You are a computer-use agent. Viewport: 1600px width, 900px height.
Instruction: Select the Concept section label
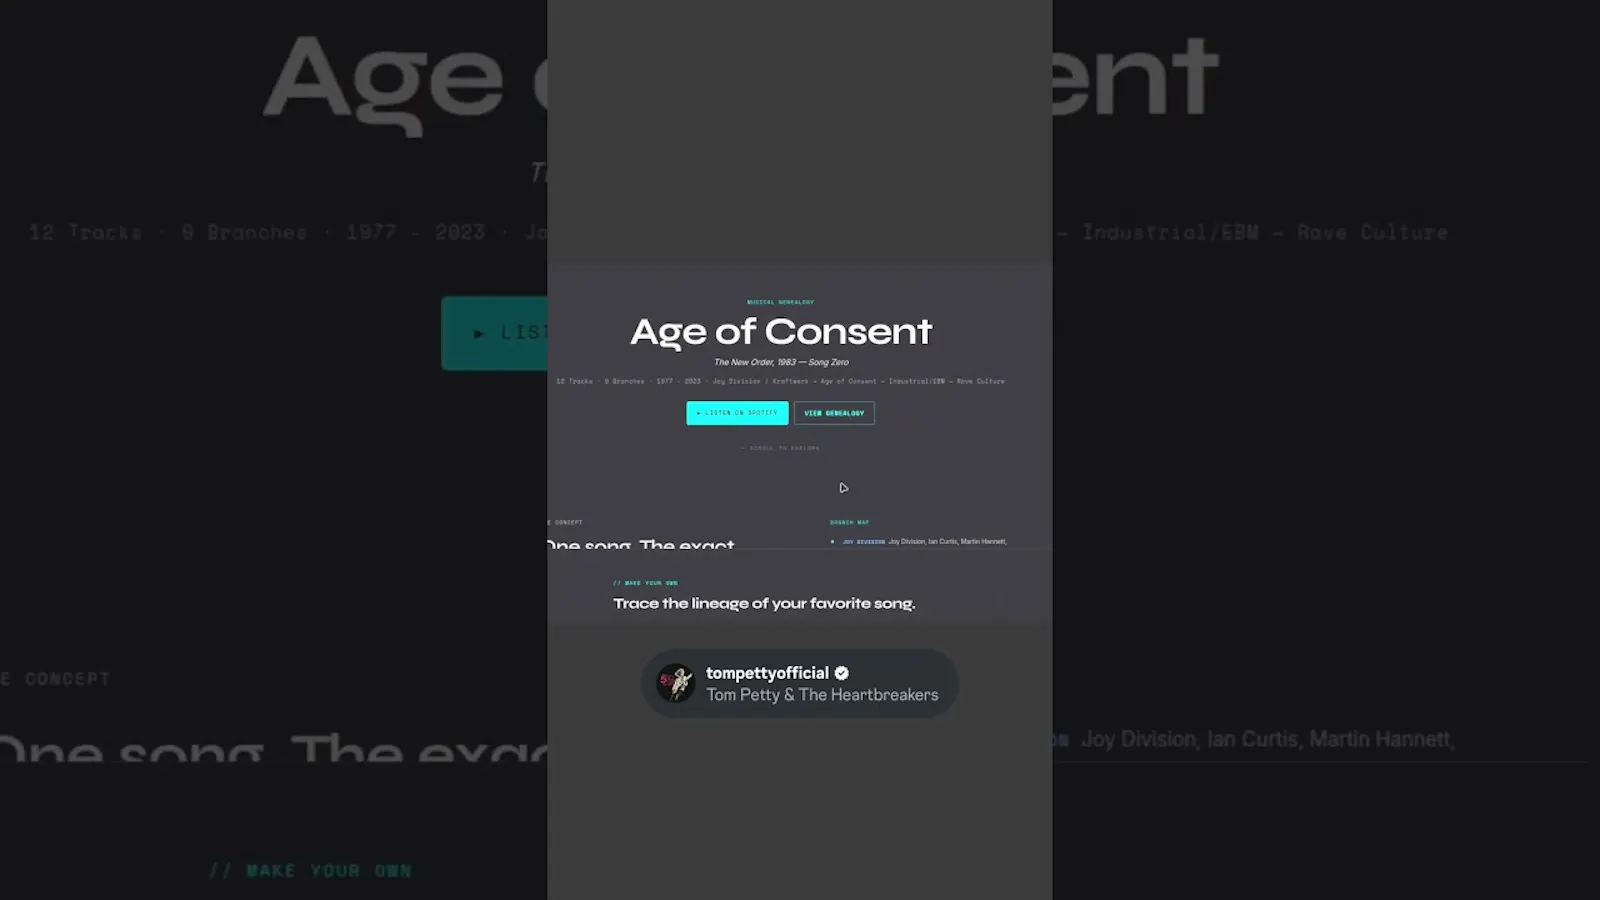pos(566,522)
